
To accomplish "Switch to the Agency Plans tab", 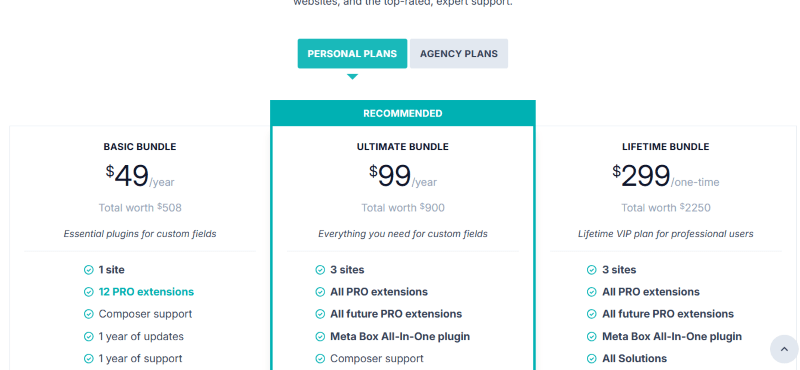I will 459,54.
